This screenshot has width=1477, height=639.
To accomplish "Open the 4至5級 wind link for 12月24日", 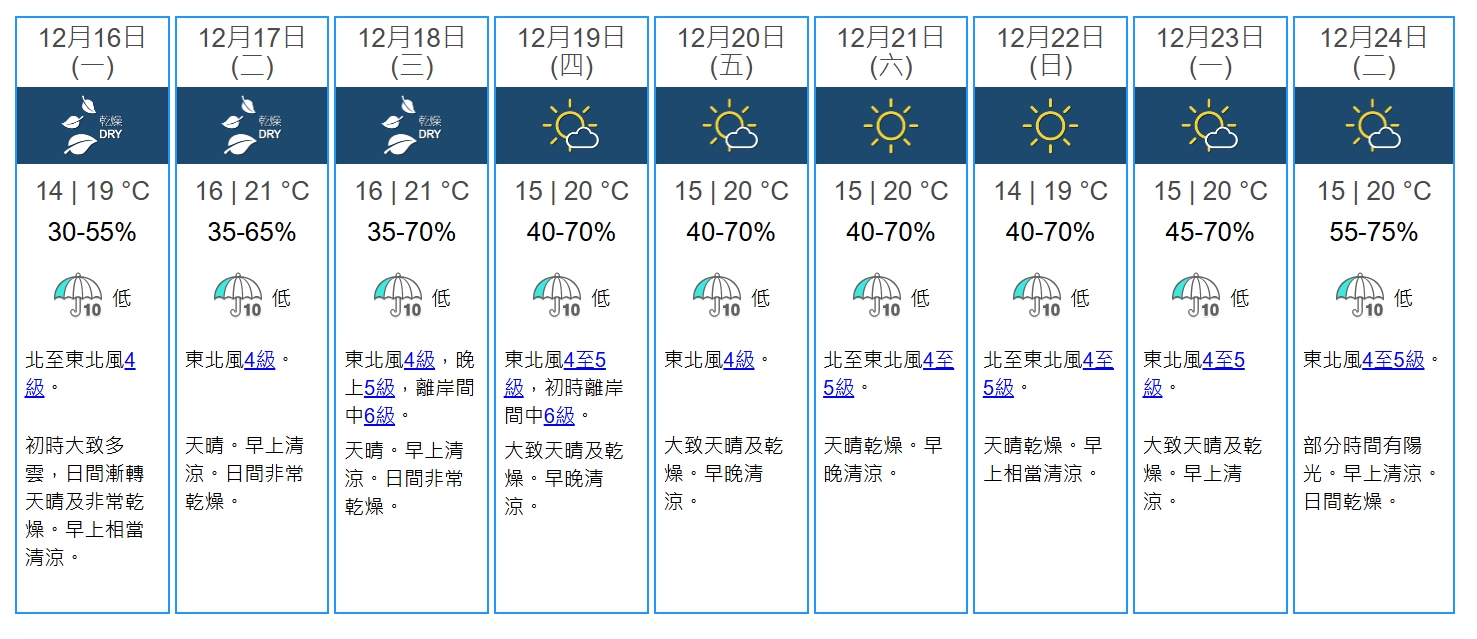I will (1392, 361).
